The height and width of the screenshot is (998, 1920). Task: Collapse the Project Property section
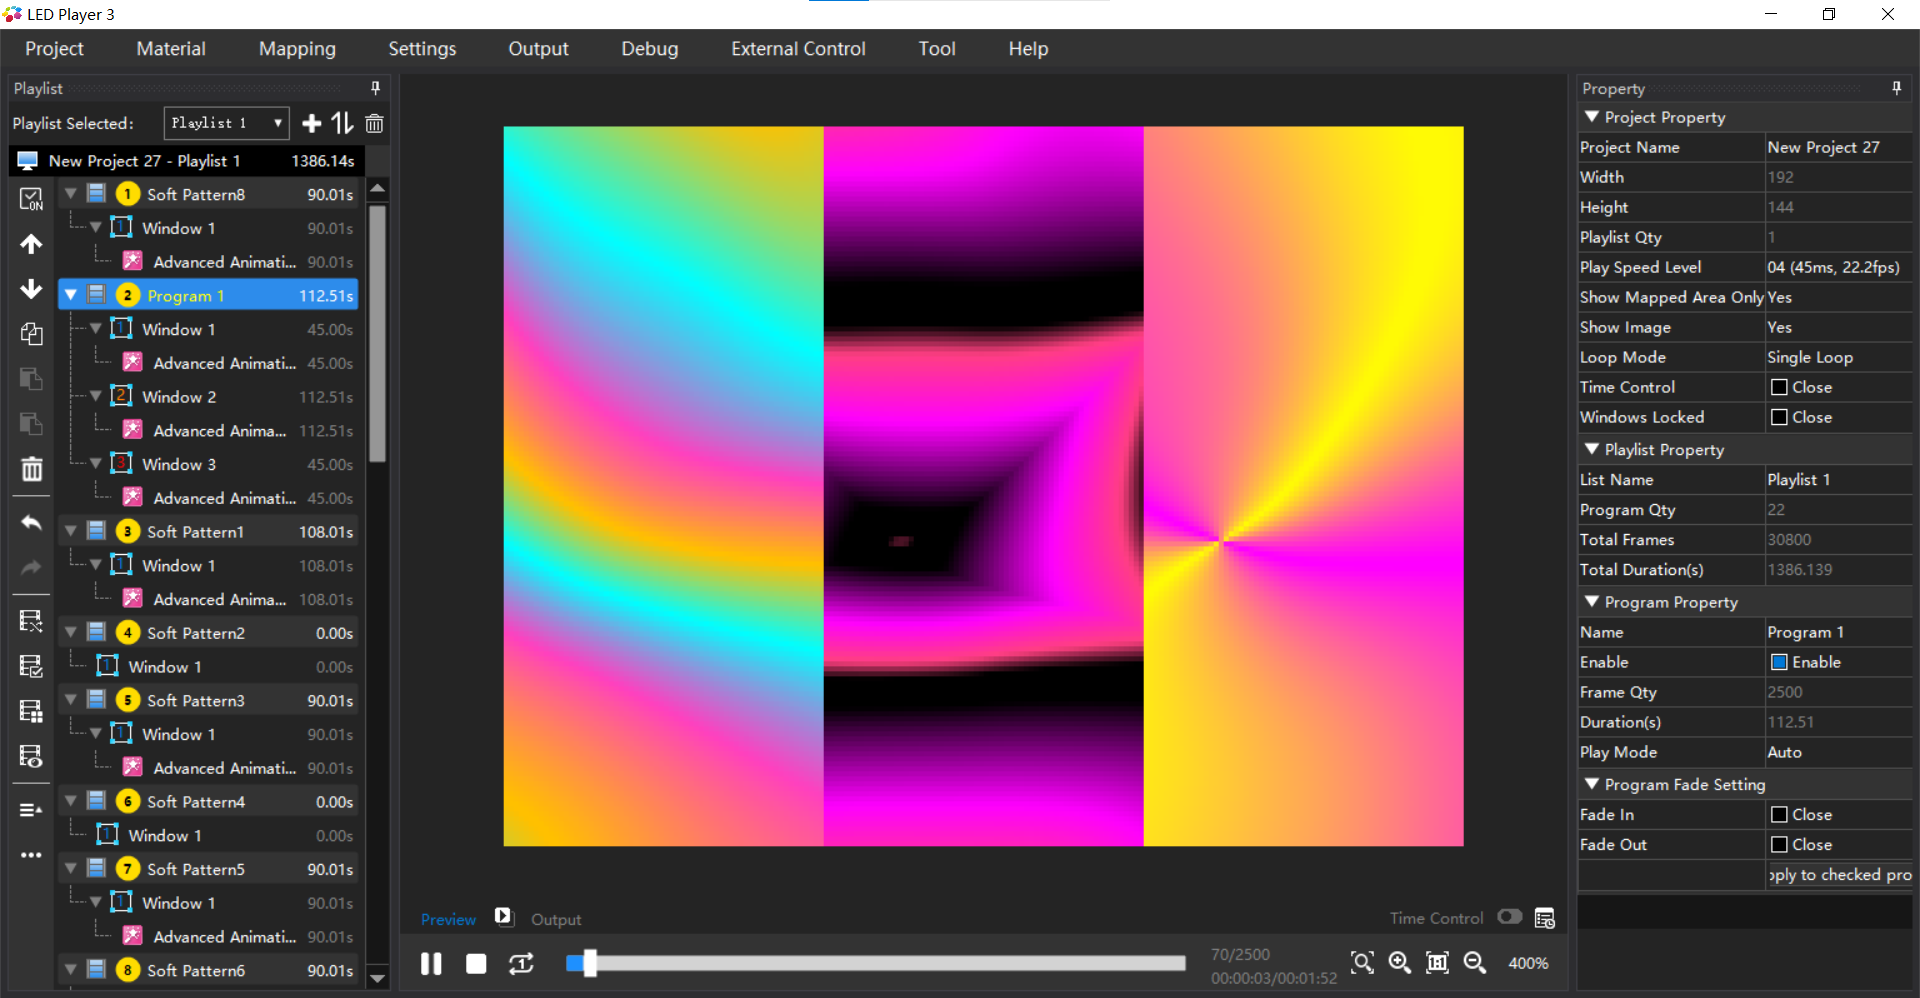[x=1592, y=117]
